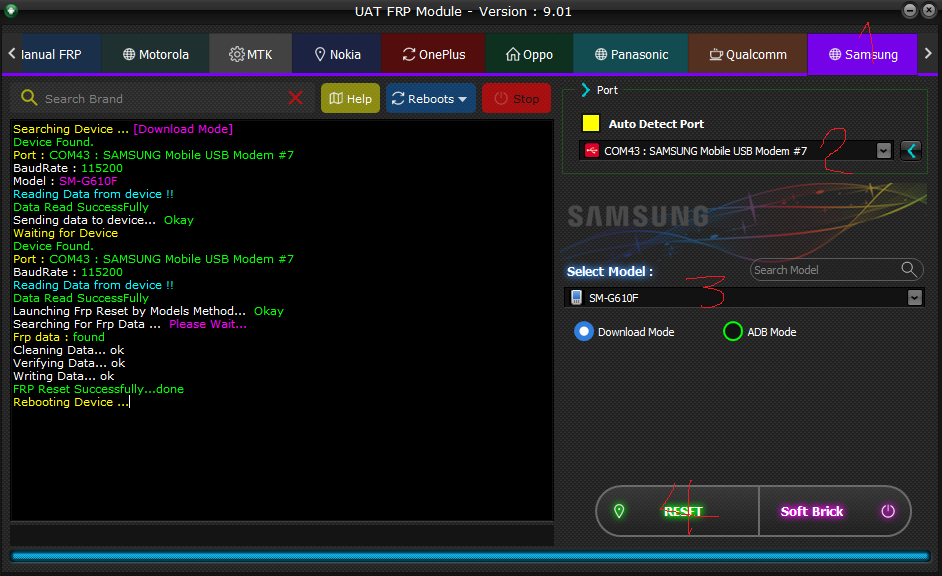Close the UAT FRP Module window
The height and width of the screenshot is (576, 942).
929,10
